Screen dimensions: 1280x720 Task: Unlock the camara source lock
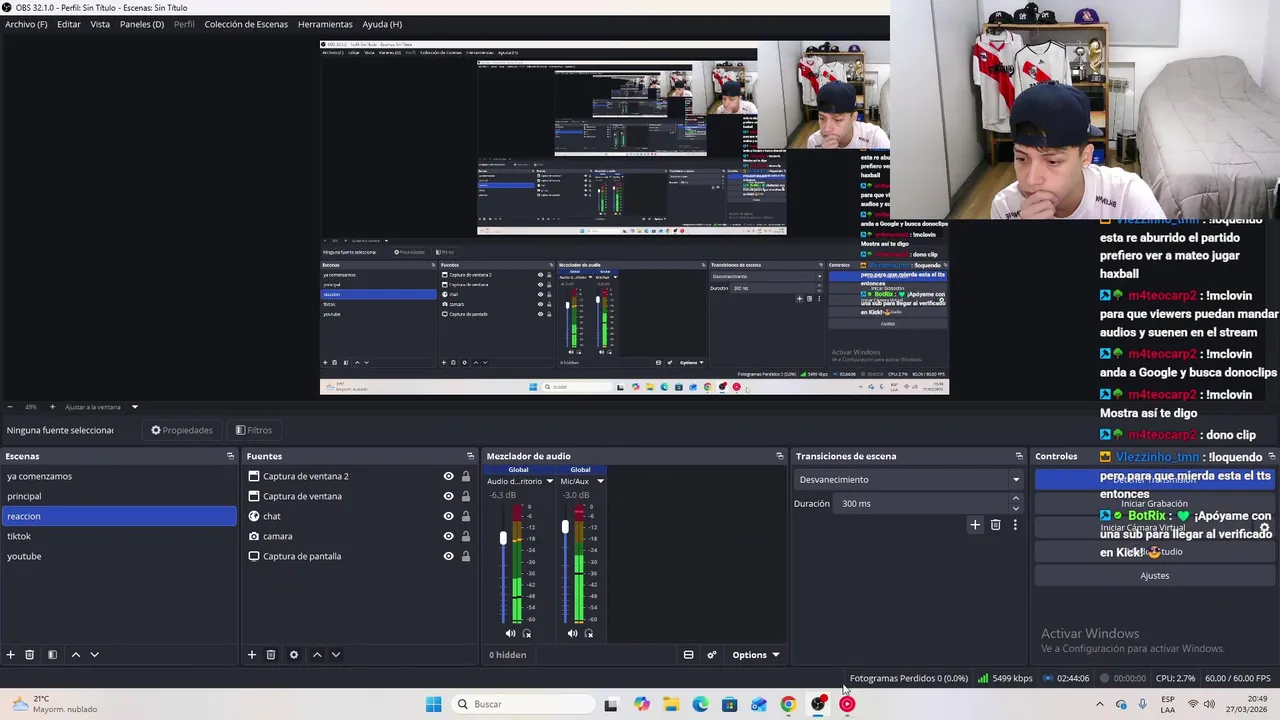[466, 536]
